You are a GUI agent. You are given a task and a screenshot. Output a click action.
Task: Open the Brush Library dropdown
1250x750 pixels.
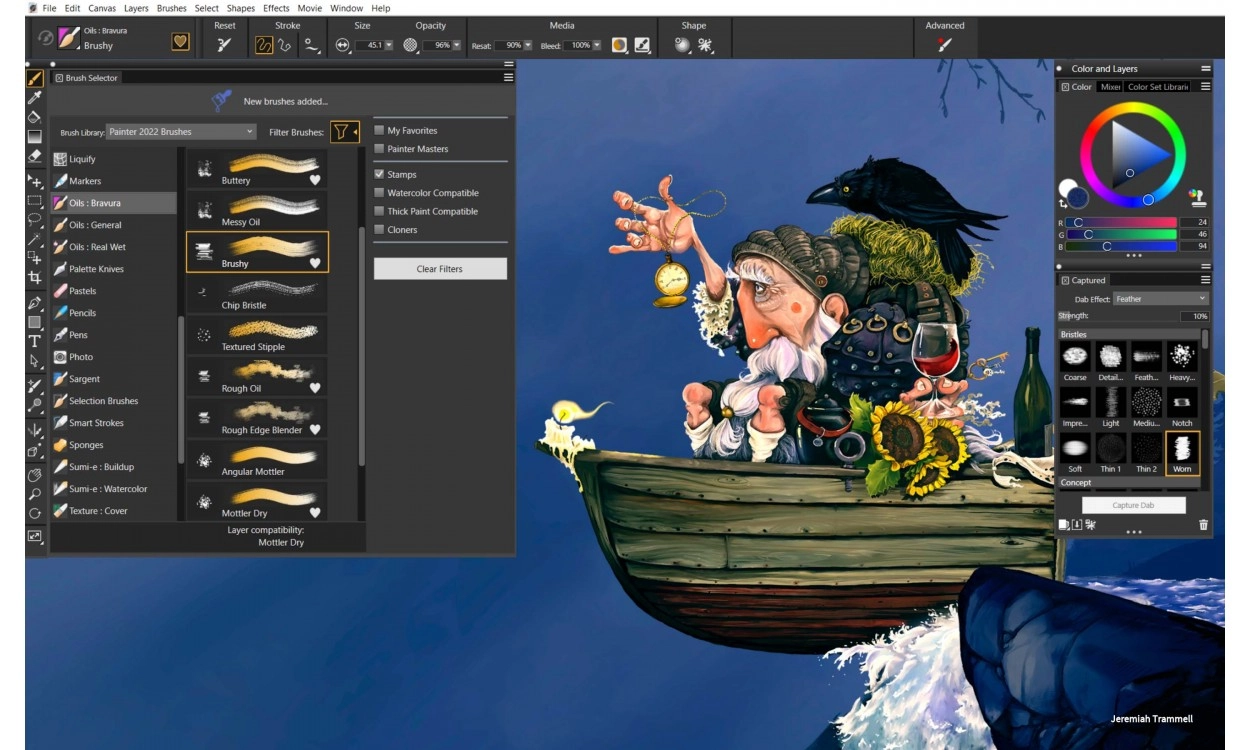(181, 131)
